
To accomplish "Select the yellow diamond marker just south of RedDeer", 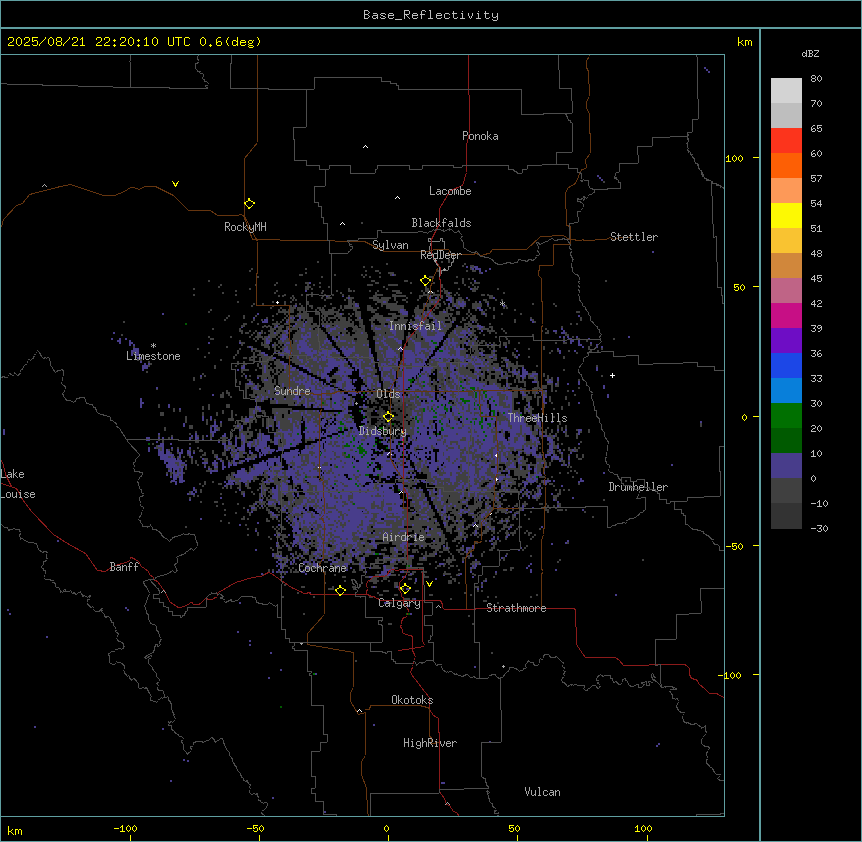I will pyautogui.click(x=426, y=281).
